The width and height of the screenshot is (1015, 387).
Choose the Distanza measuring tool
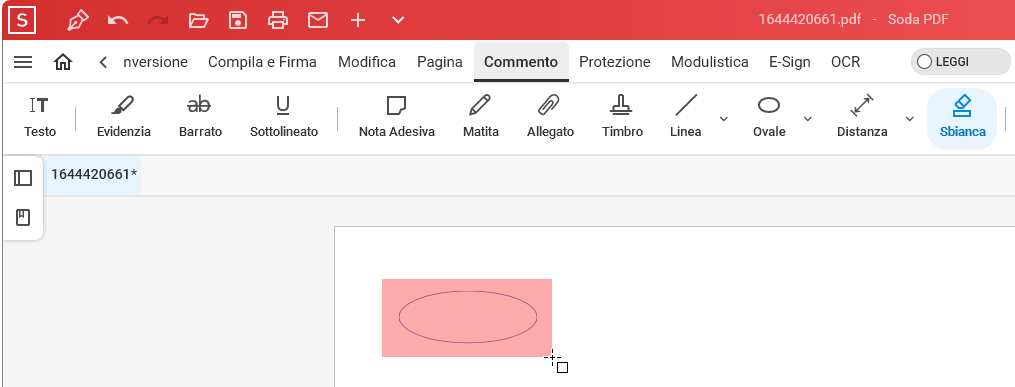tap(862, 116)
